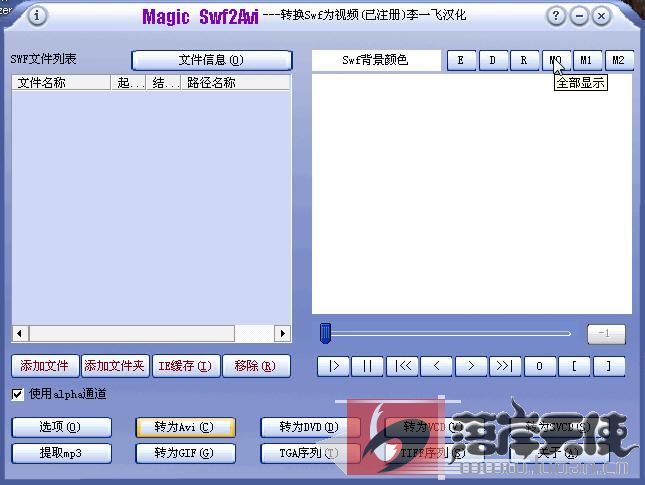Click the TIFF序列 (S) button
Viewport: 645px width, 485px height.
(x=434, y=453)
